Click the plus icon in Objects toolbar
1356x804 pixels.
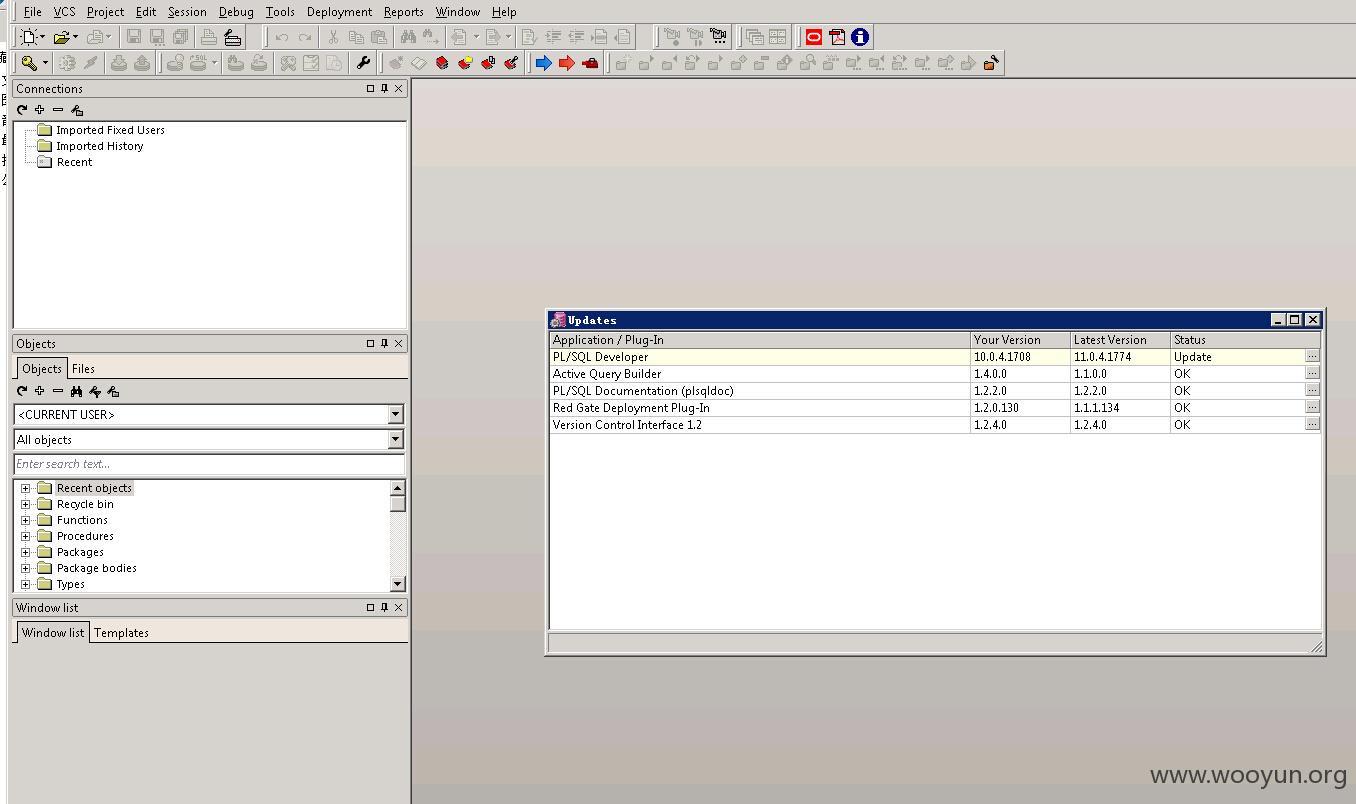click(x=39, y=391)
